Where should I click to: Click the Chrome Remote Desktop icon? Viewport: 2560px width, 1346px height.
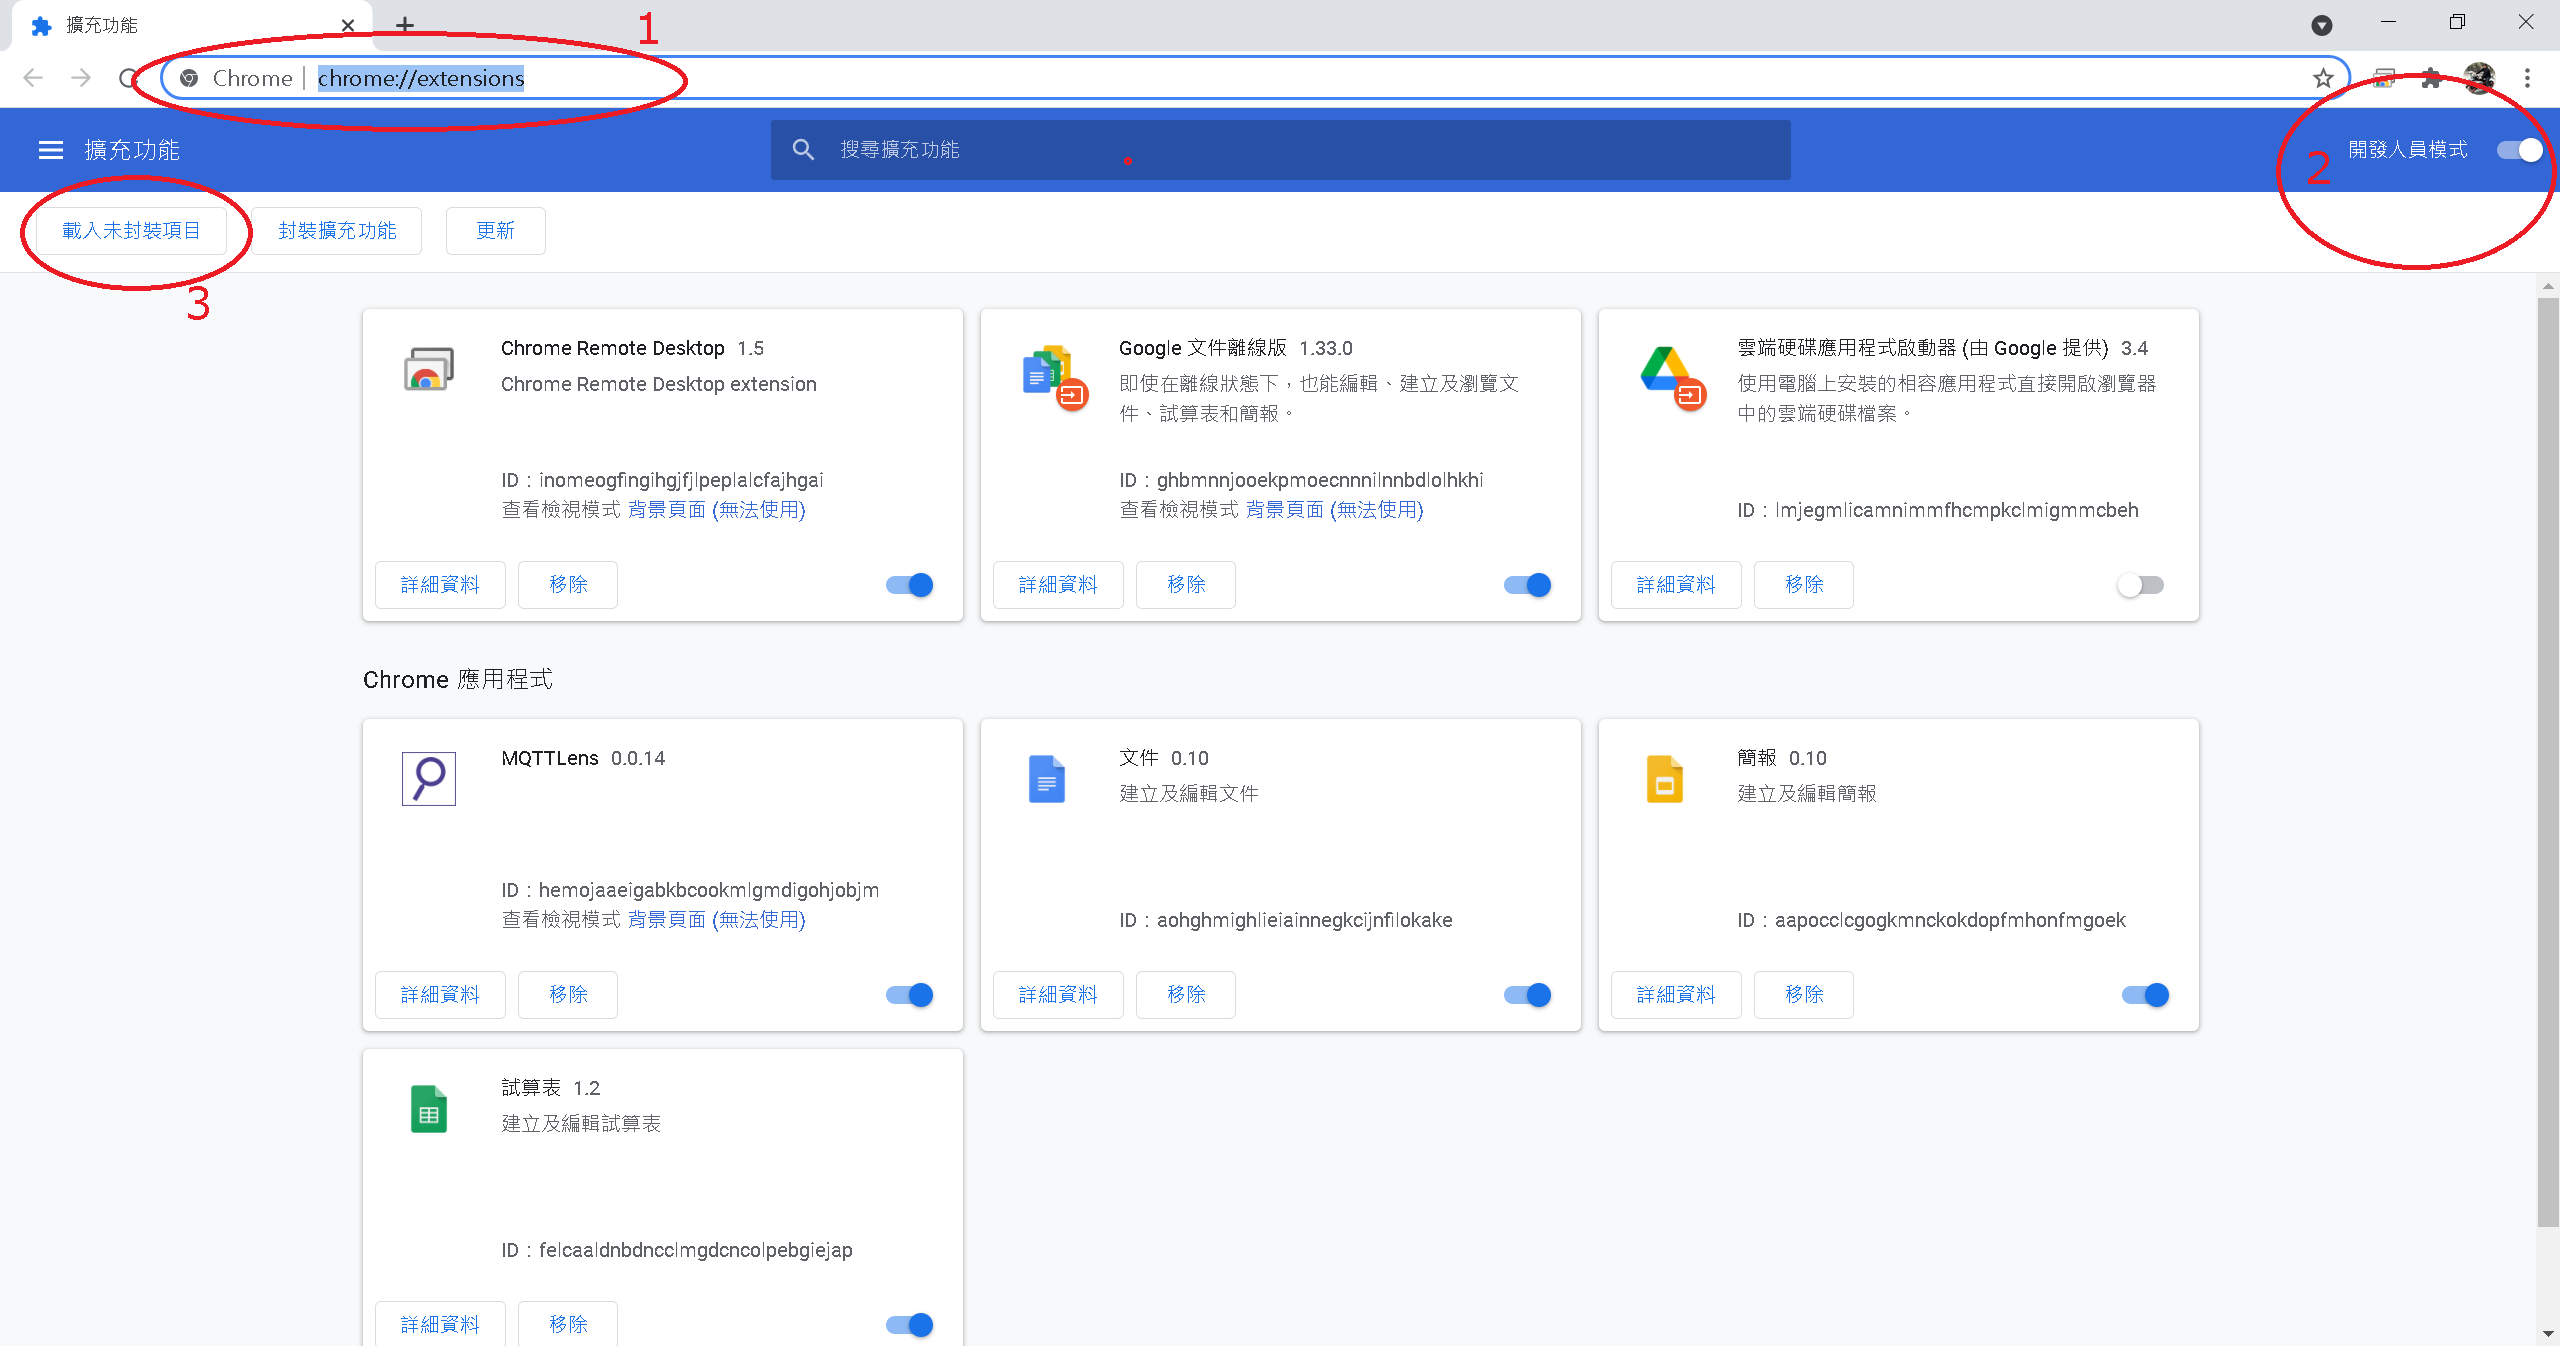(428, 369)
